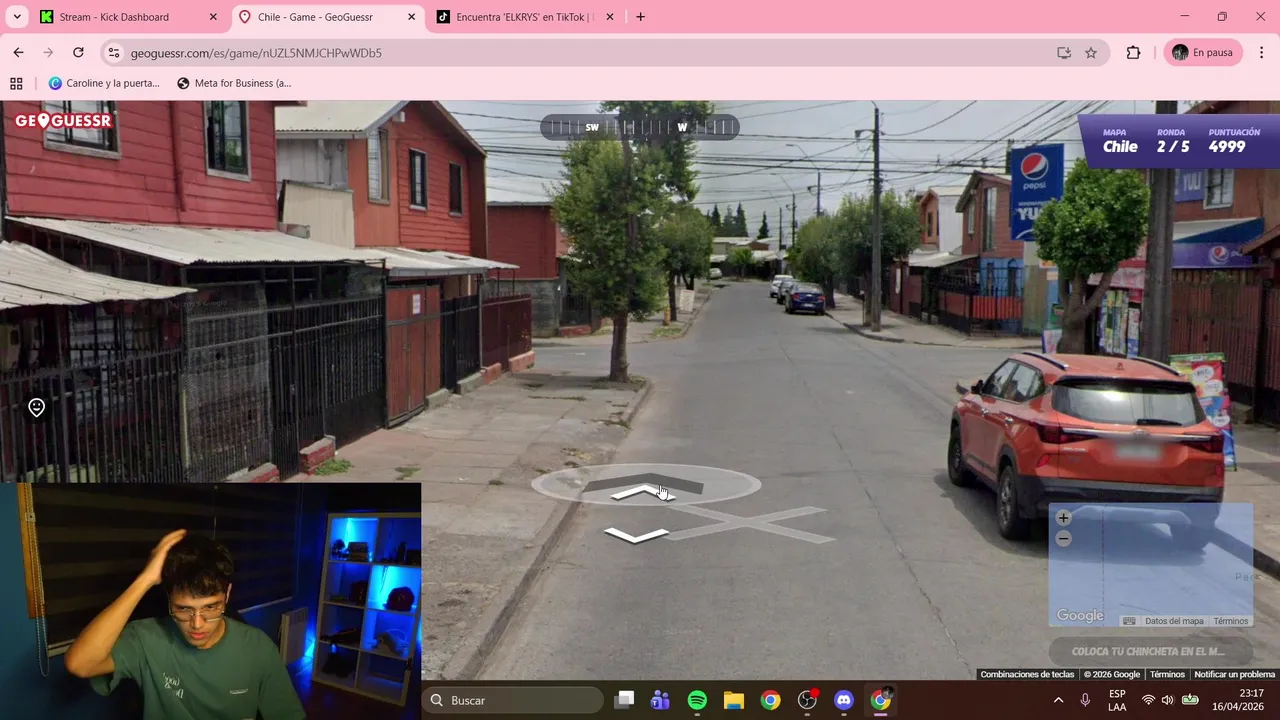Screen dimensions: 1280x720
Task: Switch to the TikTok 'ELKRYS' tab
Action: [526, 17]
